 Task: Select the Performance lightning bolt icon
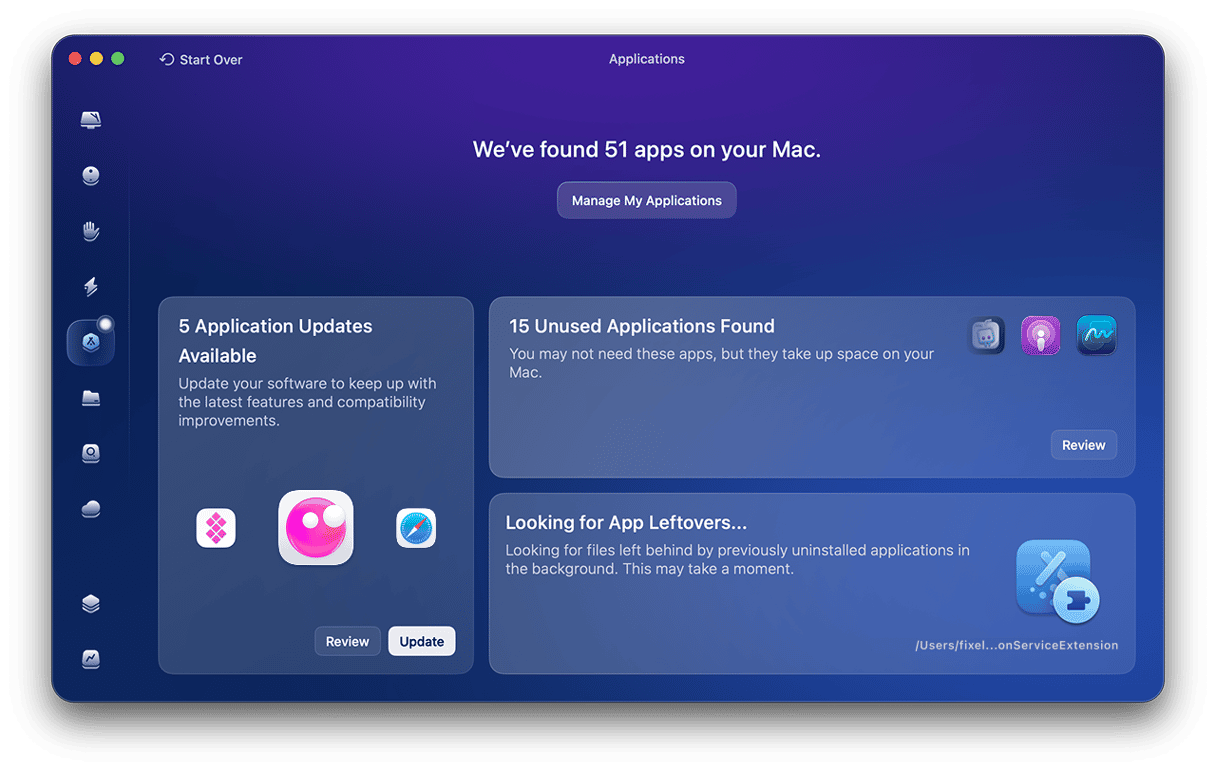click(91, 287)
